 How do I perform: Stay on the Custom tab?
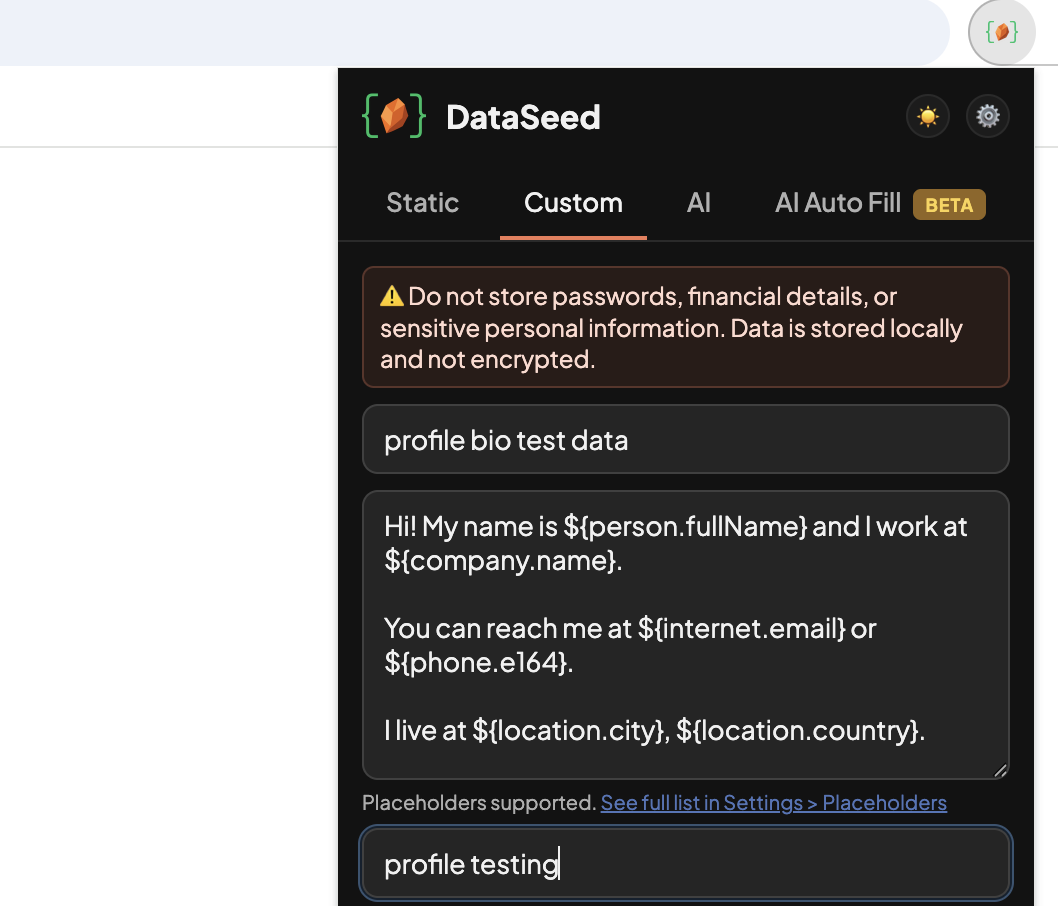tap(573, 203)
